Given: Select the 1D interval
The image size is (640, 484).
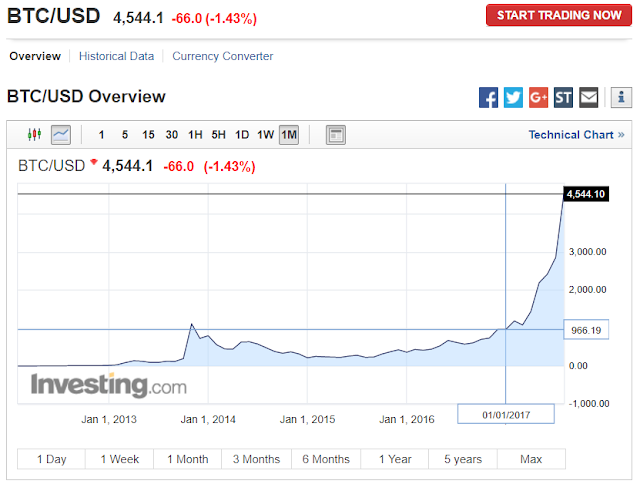Looking at the screenshot, I should [242, 135].
